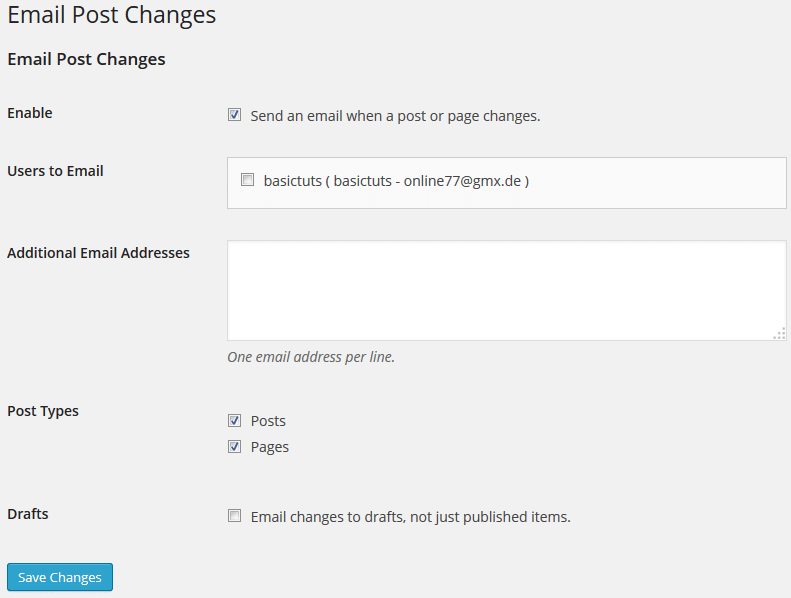Click the Save Changes button
791x598 pixels.
click(60, 577)
